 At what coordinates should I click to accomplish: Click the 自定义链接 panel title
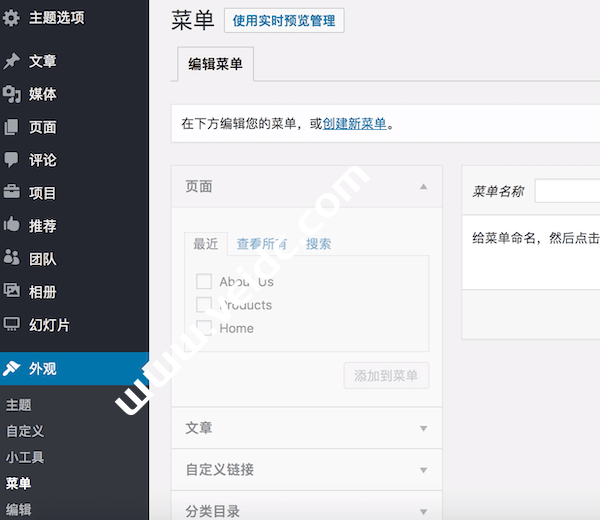tap(220, 470)
